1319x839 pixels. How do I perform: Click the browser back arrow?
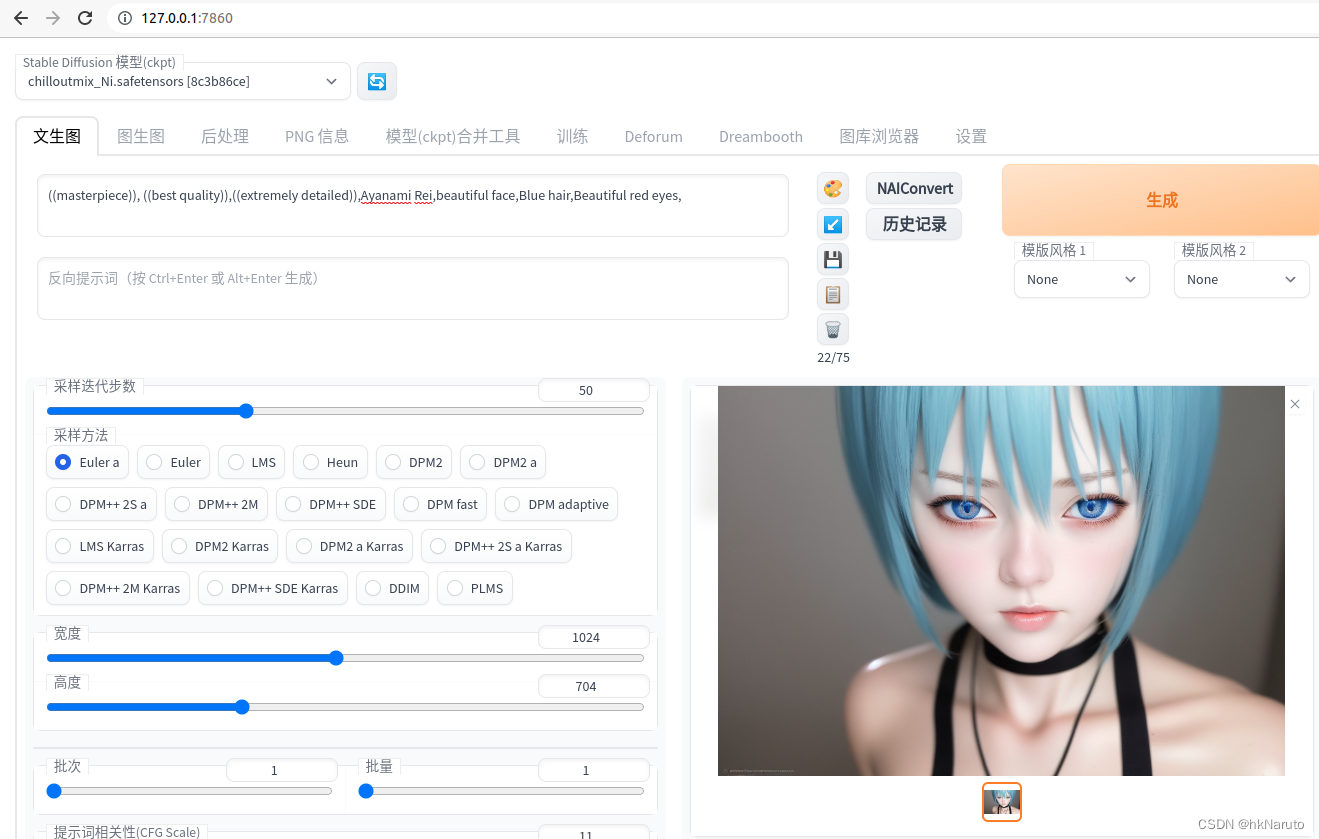click(21, 18)
